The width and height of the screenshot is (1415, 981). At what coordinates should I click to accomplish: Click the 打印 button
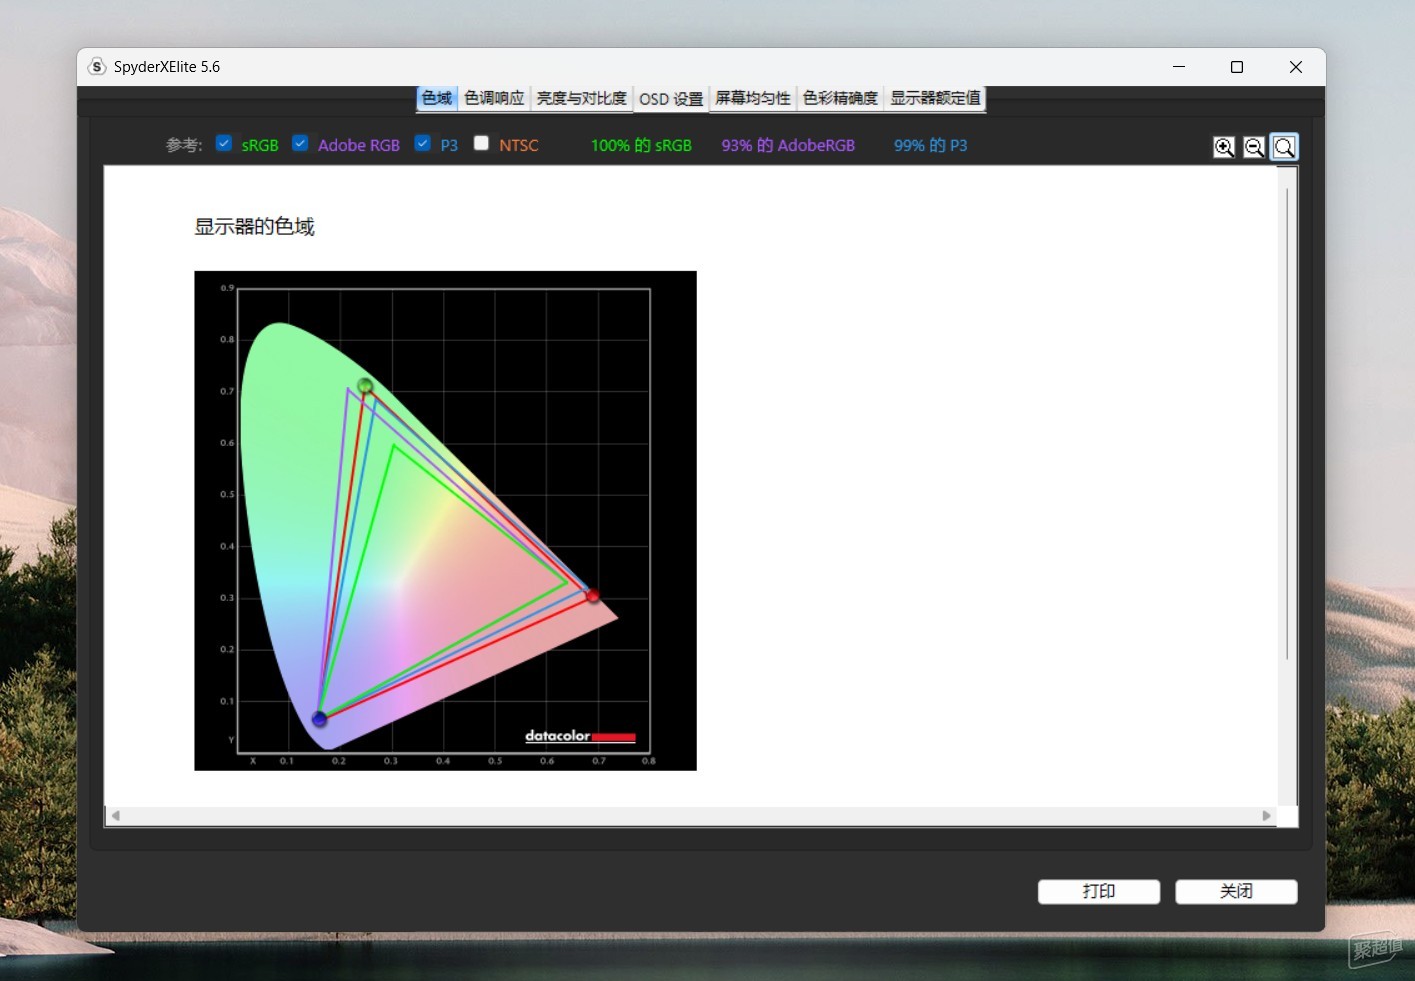[1099, 891]
